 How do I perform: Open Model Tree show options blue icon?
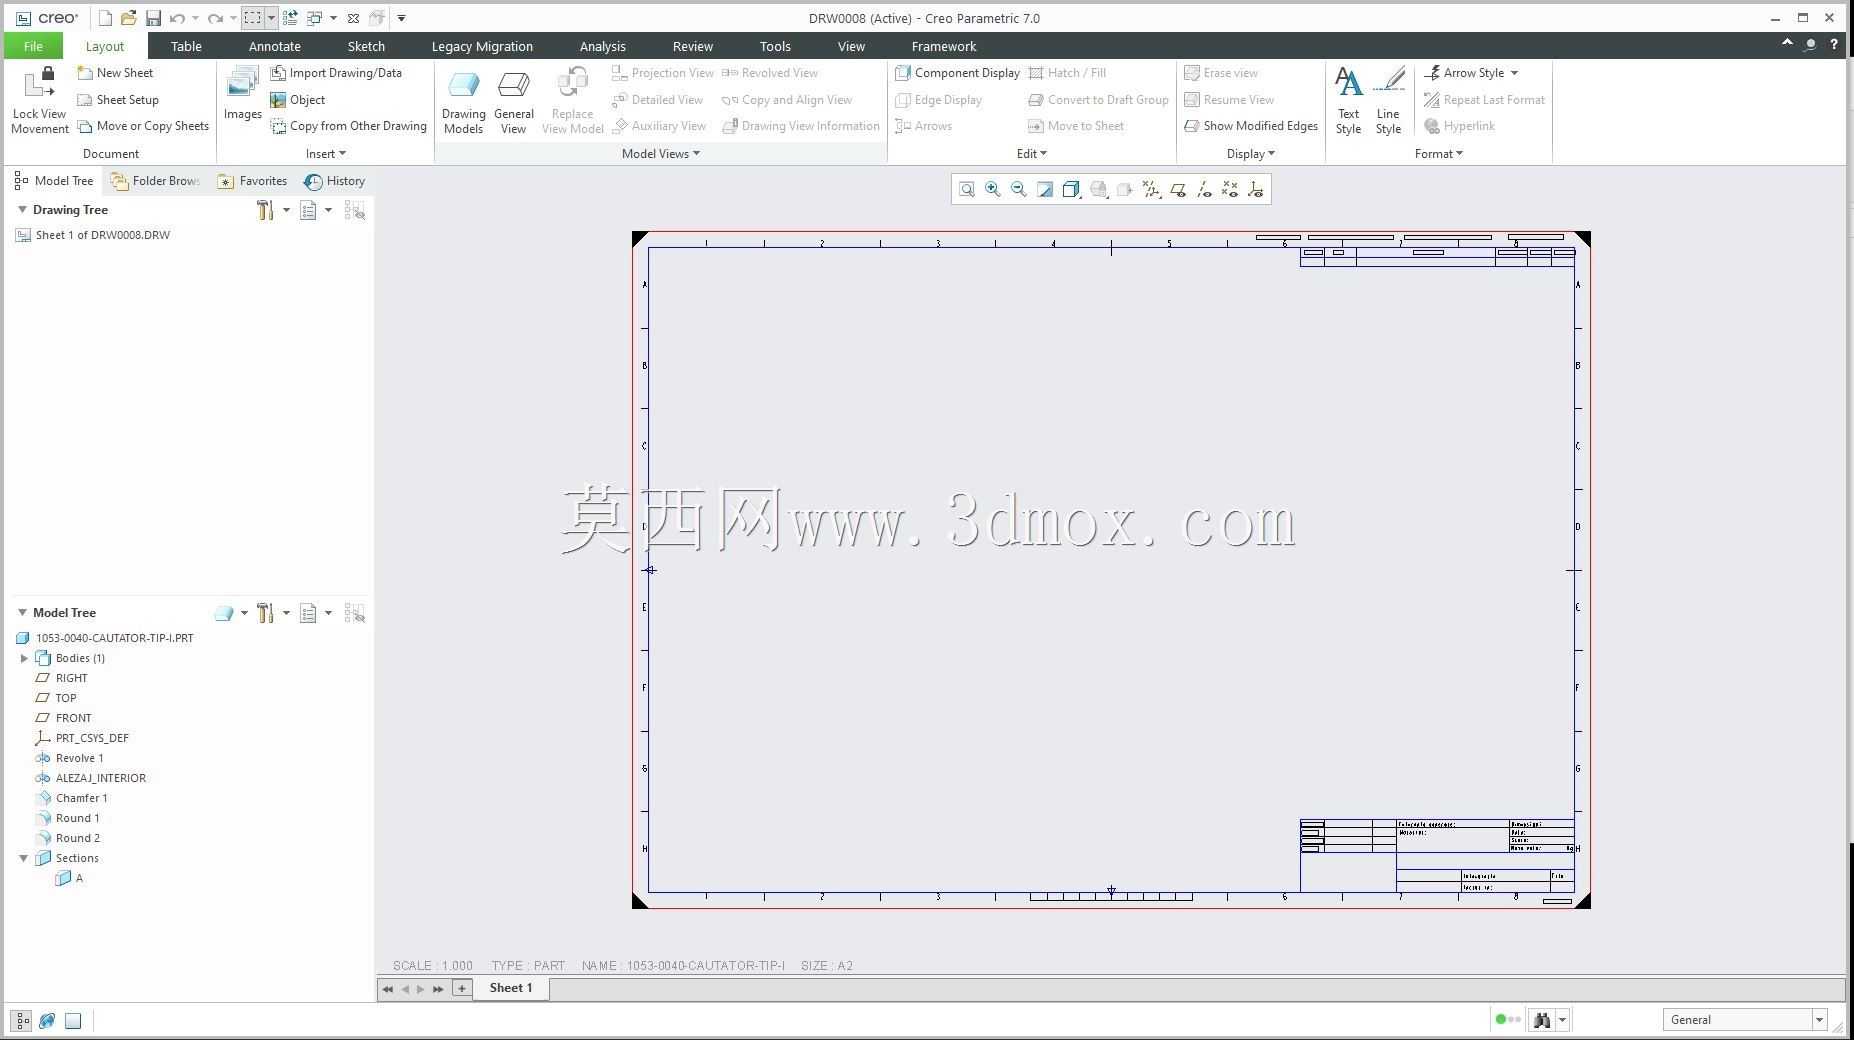tap(224, 613)
